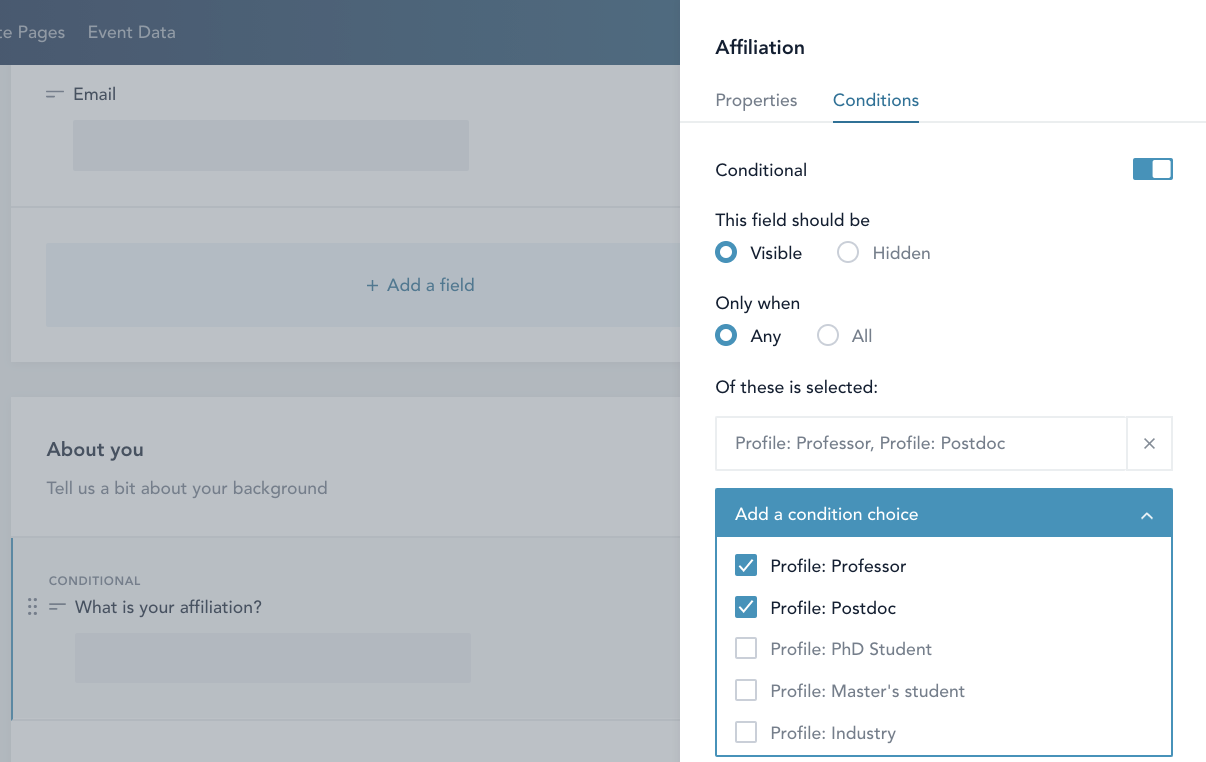
Task: Click the Add a field button
Action: coord(420,285)
